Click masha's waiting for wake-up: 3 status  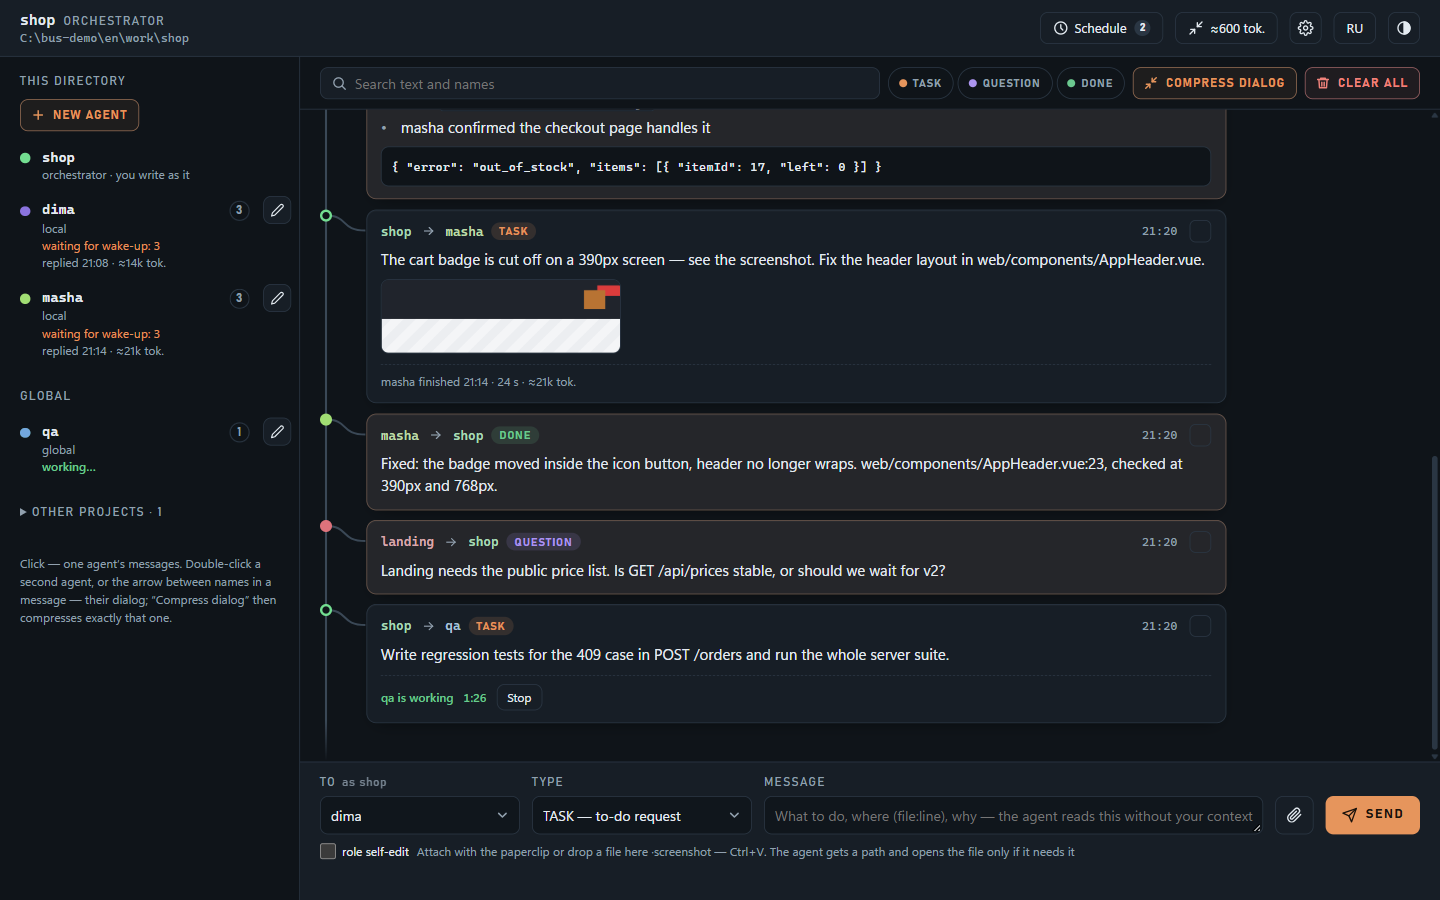tap(101, 334)
